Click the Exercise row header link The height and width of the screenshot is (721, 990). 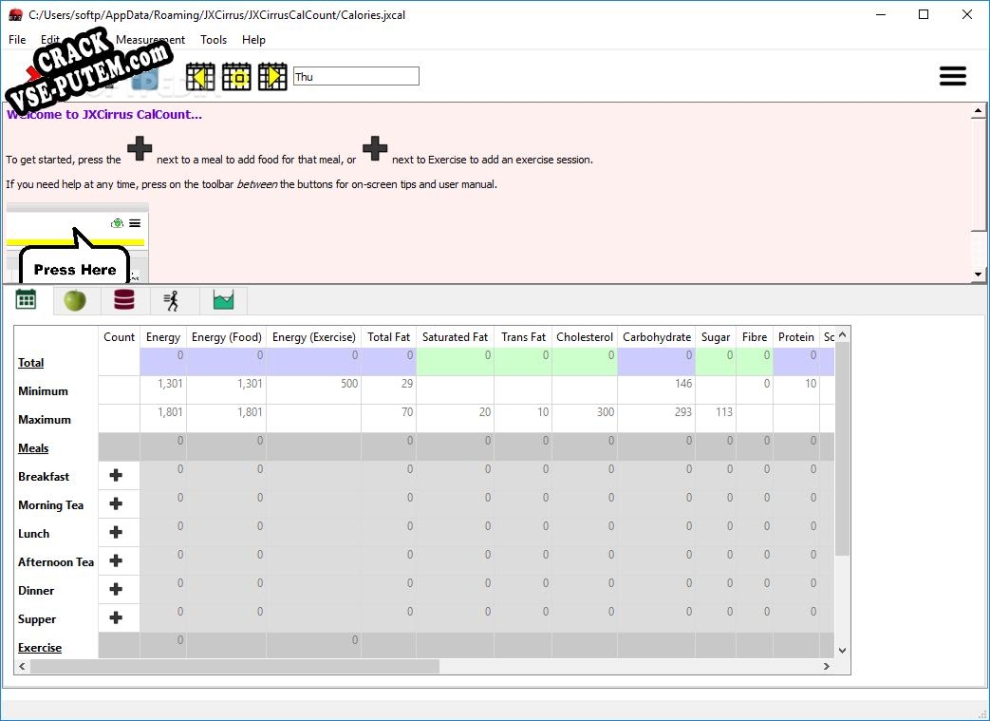(x=40, y=647)
